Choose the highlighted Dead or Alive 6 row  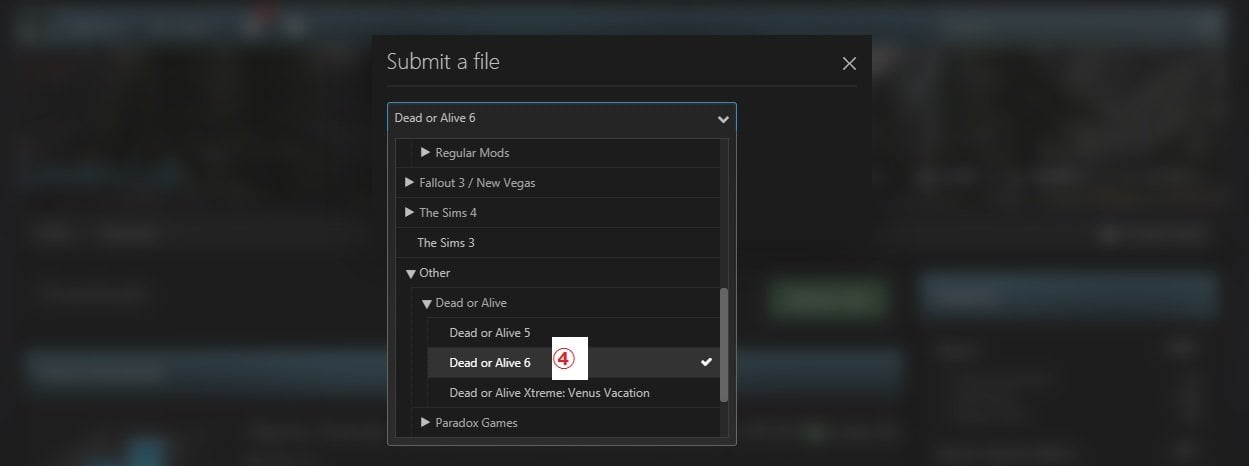click(574, 363)
